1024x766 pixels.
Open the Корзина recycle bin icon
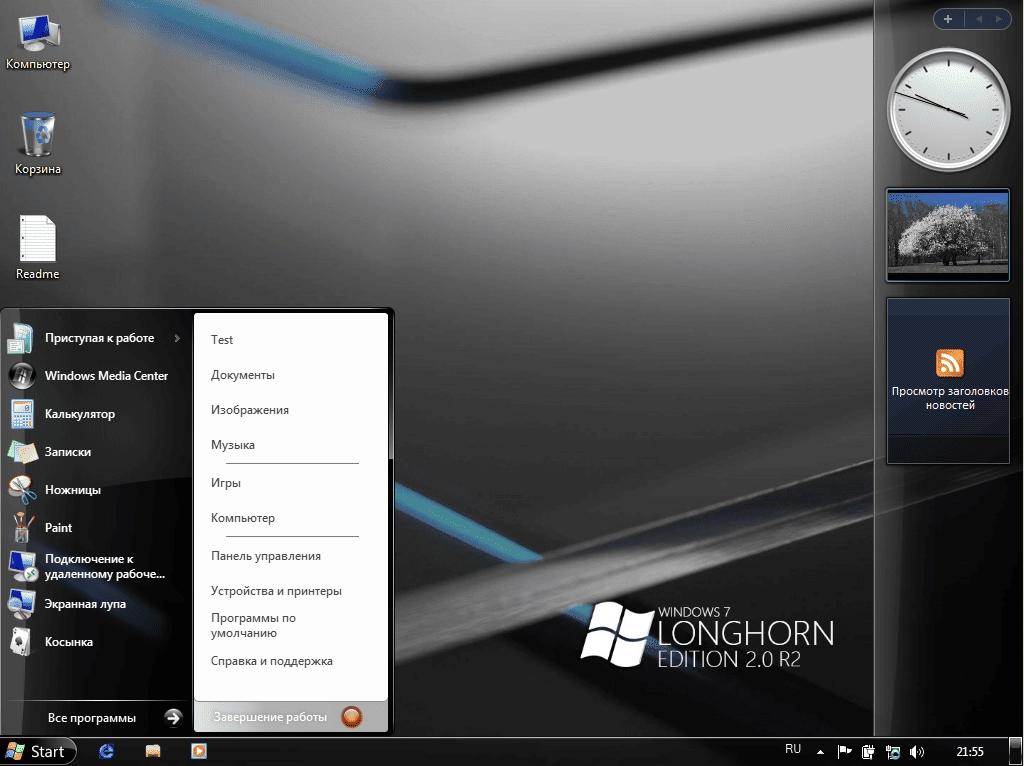[38, 144]
